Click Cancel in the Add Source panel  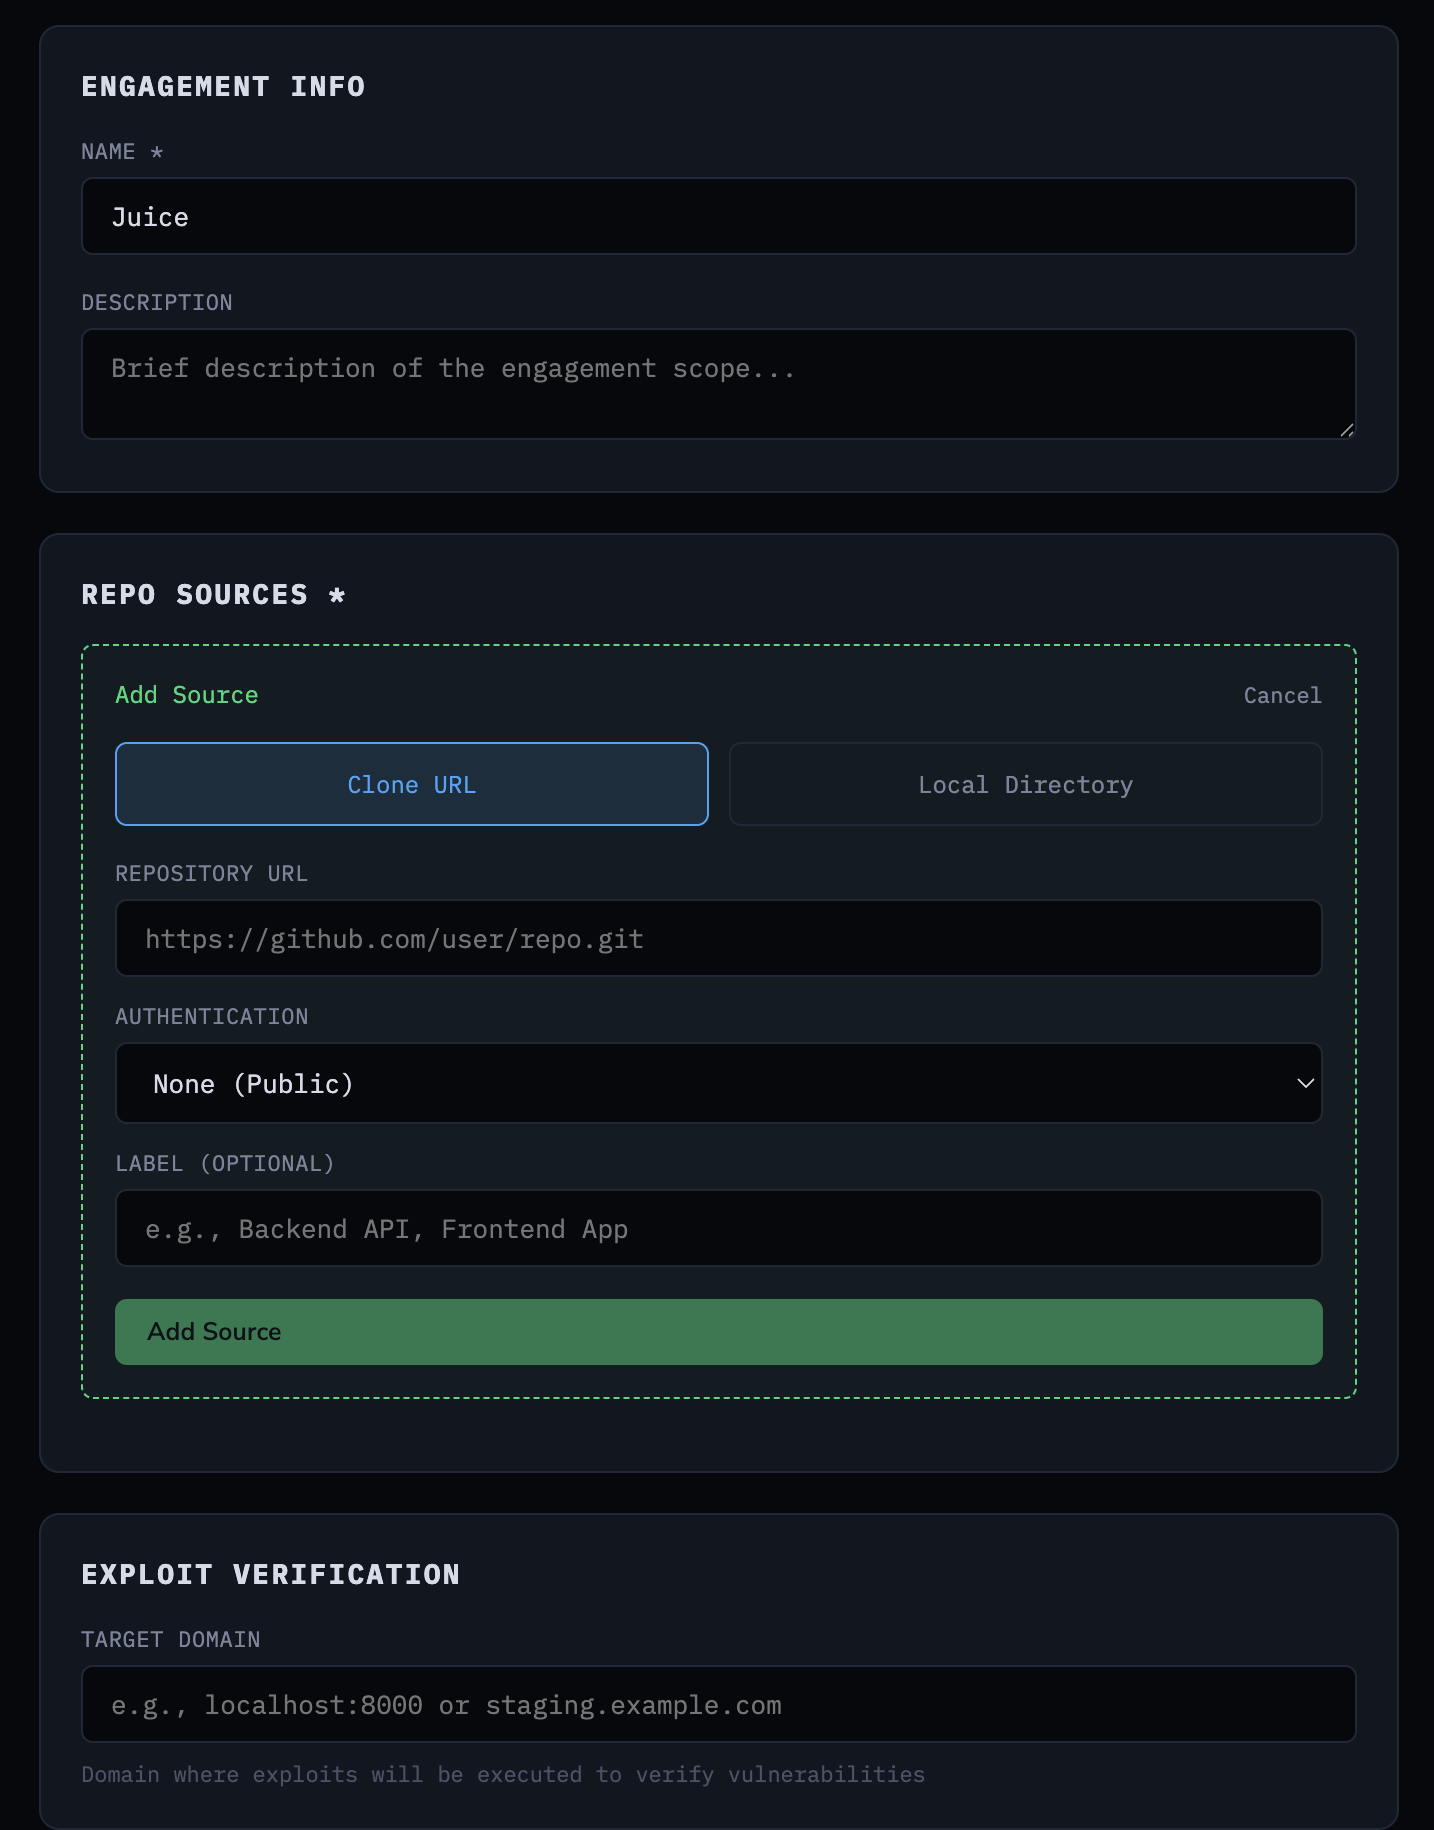(x=1282, y=695)
